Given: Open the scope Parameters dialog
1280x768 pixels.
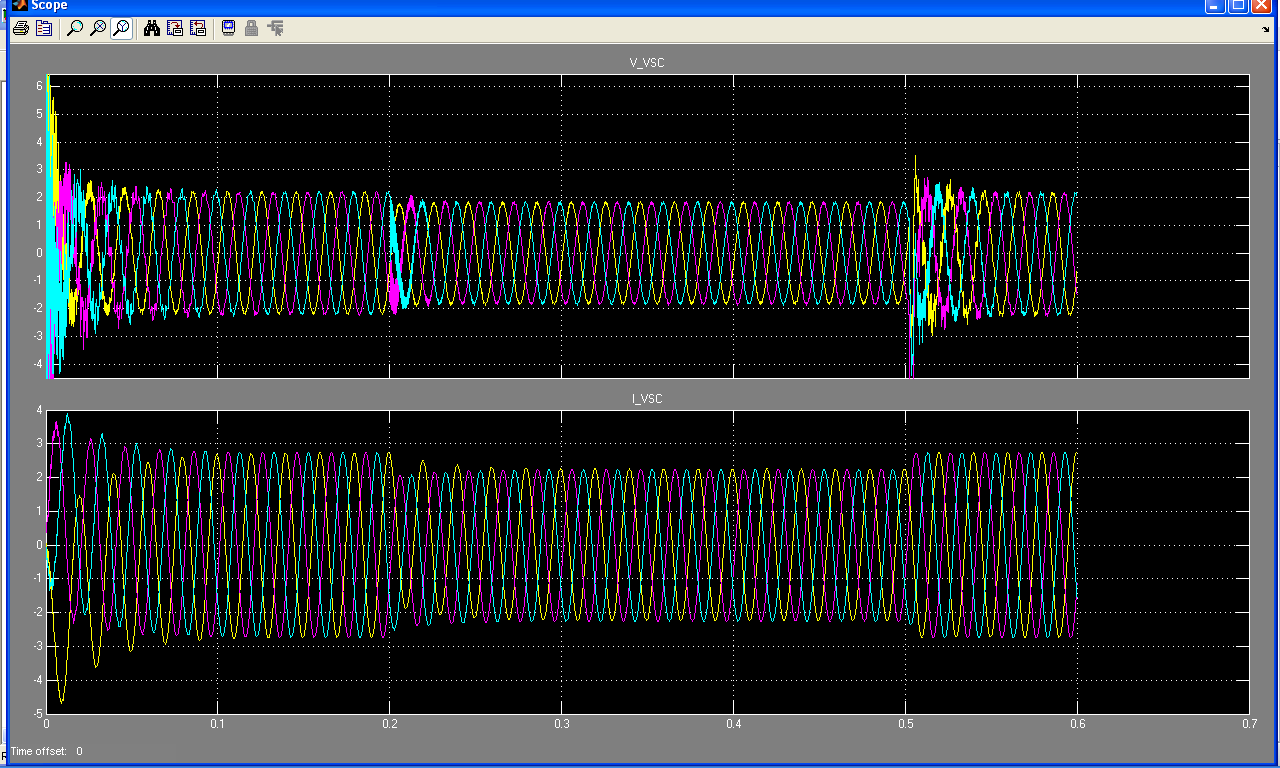Looking at the screenshot, I should [x=44, y=28].
